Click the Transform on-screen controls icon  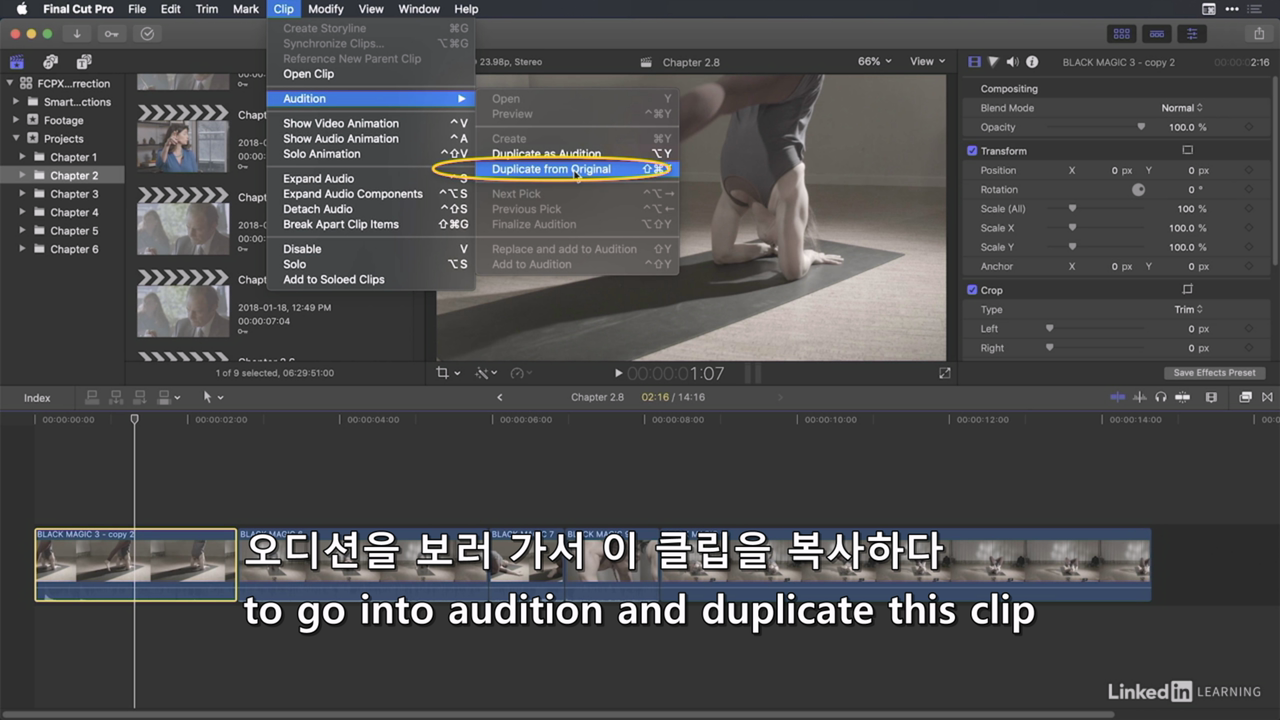coord(1188,151)
